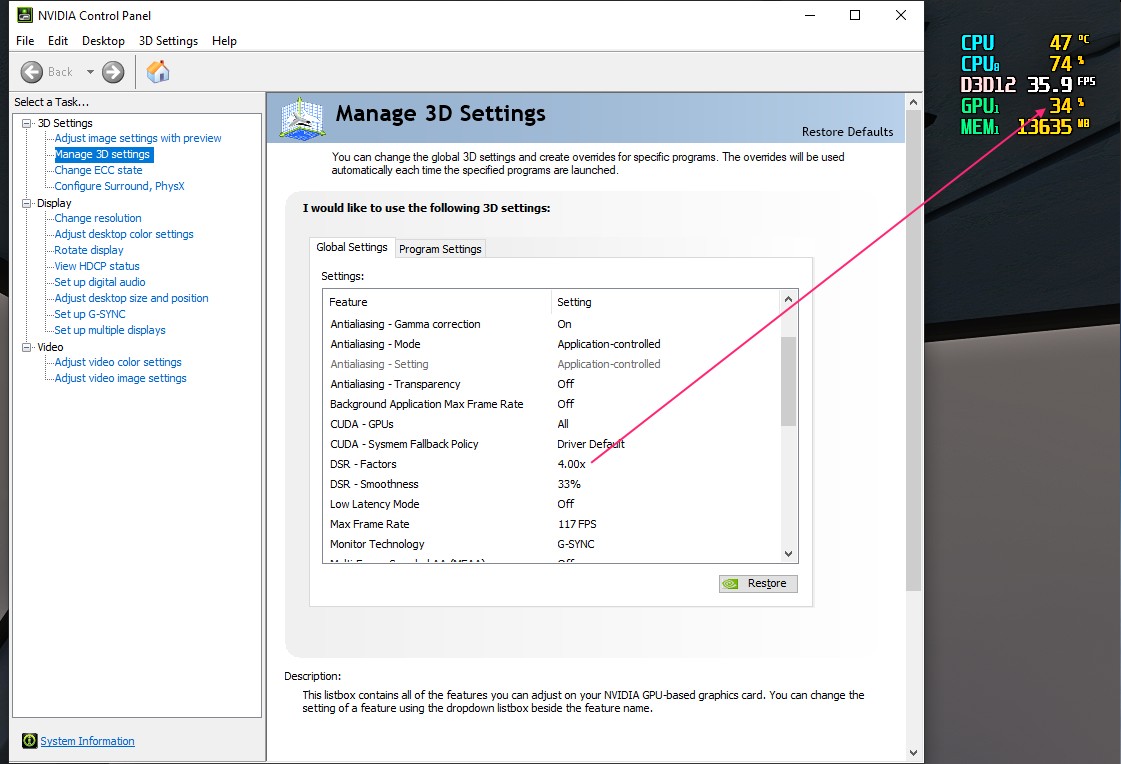
Task: Click the Feature column header
Action: [437, 302]
